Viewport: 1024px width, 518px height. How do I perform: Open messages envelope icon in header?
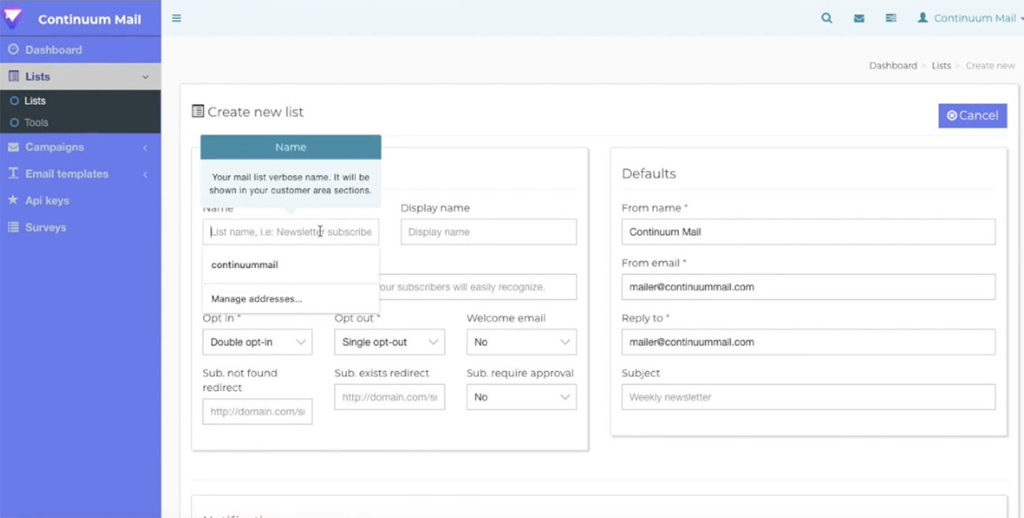[859, 18]
